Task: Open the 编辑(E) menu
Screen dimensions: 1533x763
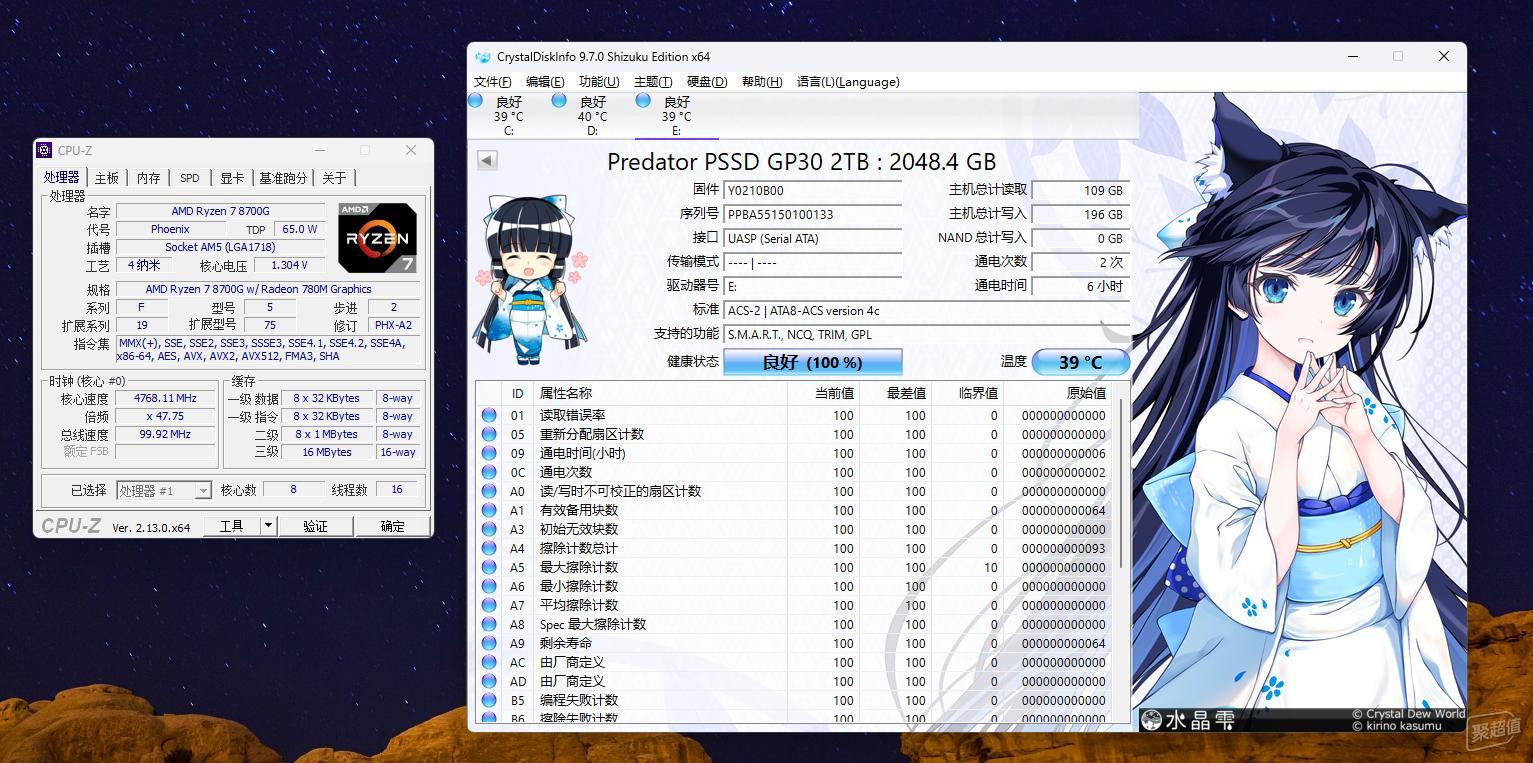Action: (x=545, y=82)
